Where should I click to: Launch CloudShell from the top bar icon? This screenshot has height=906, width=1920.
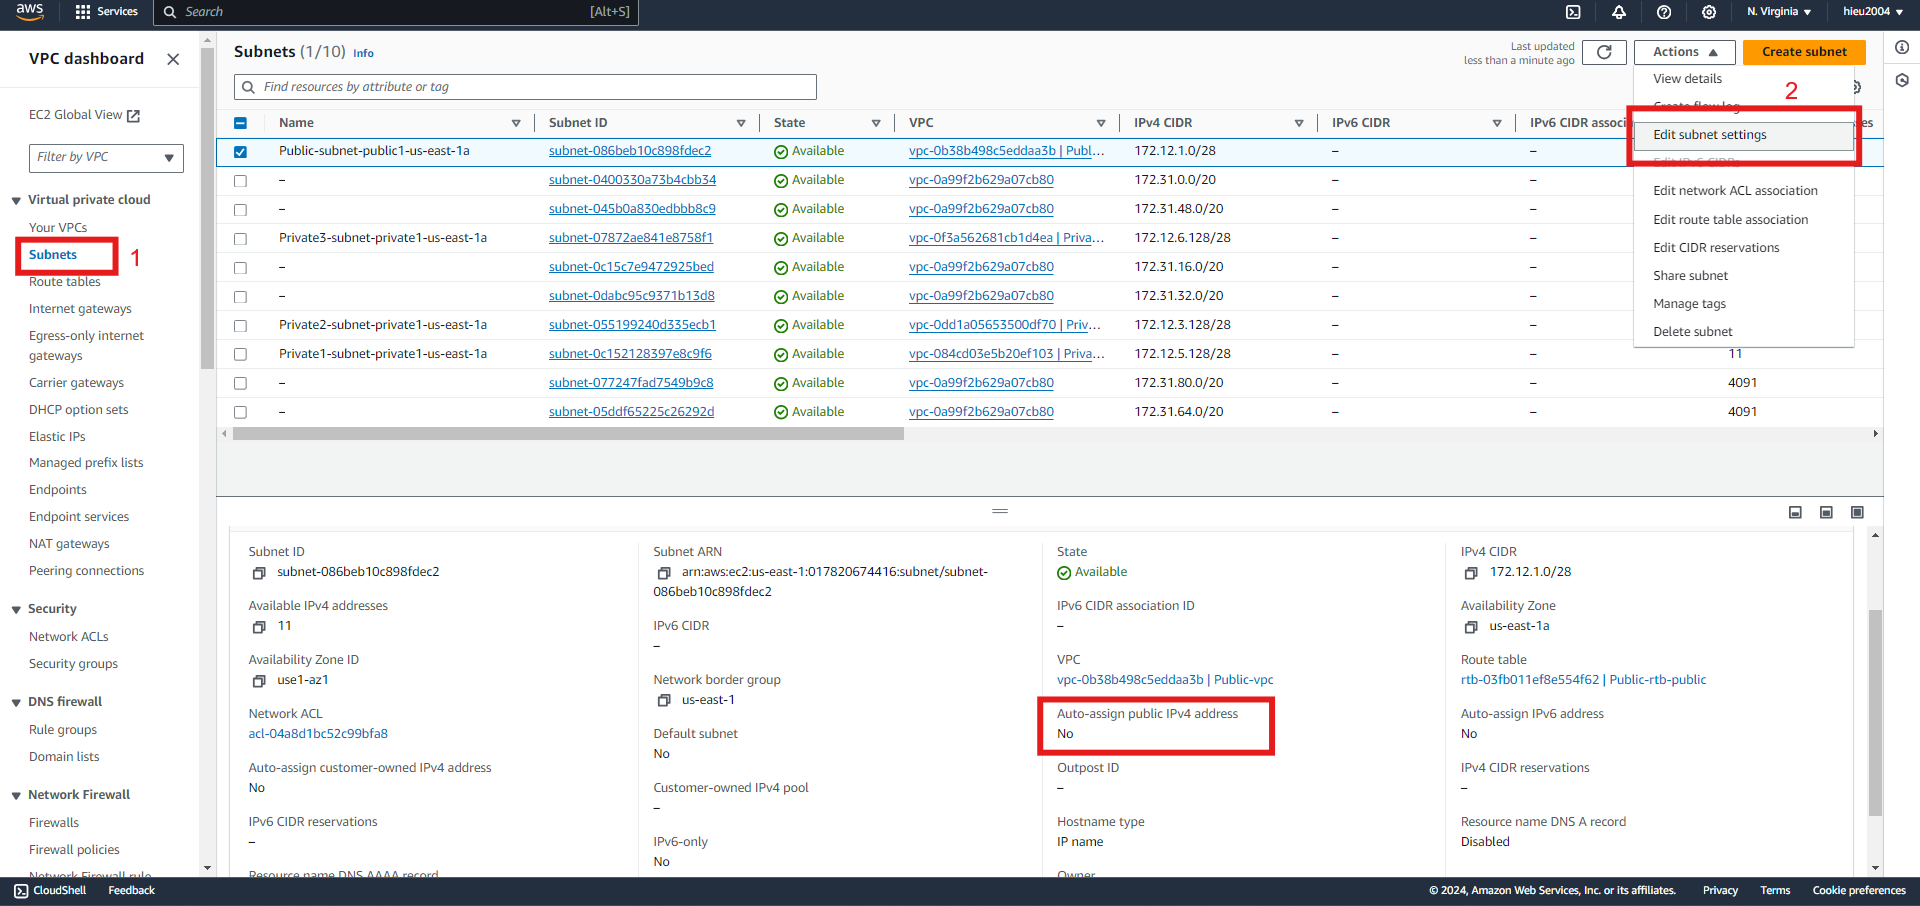point(1573,12)
